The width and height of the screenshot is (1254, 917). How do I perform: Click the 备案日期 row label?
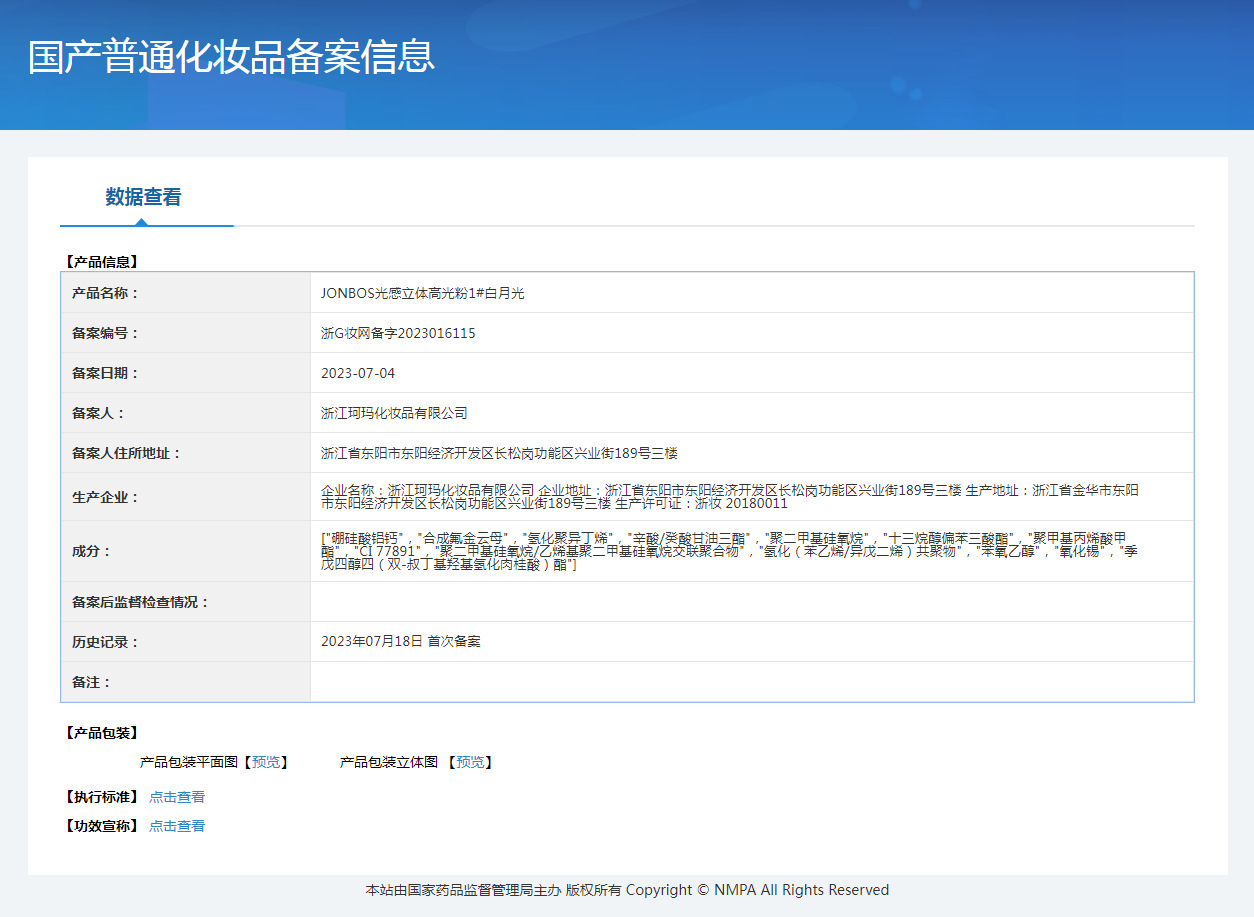click(105, 373)
